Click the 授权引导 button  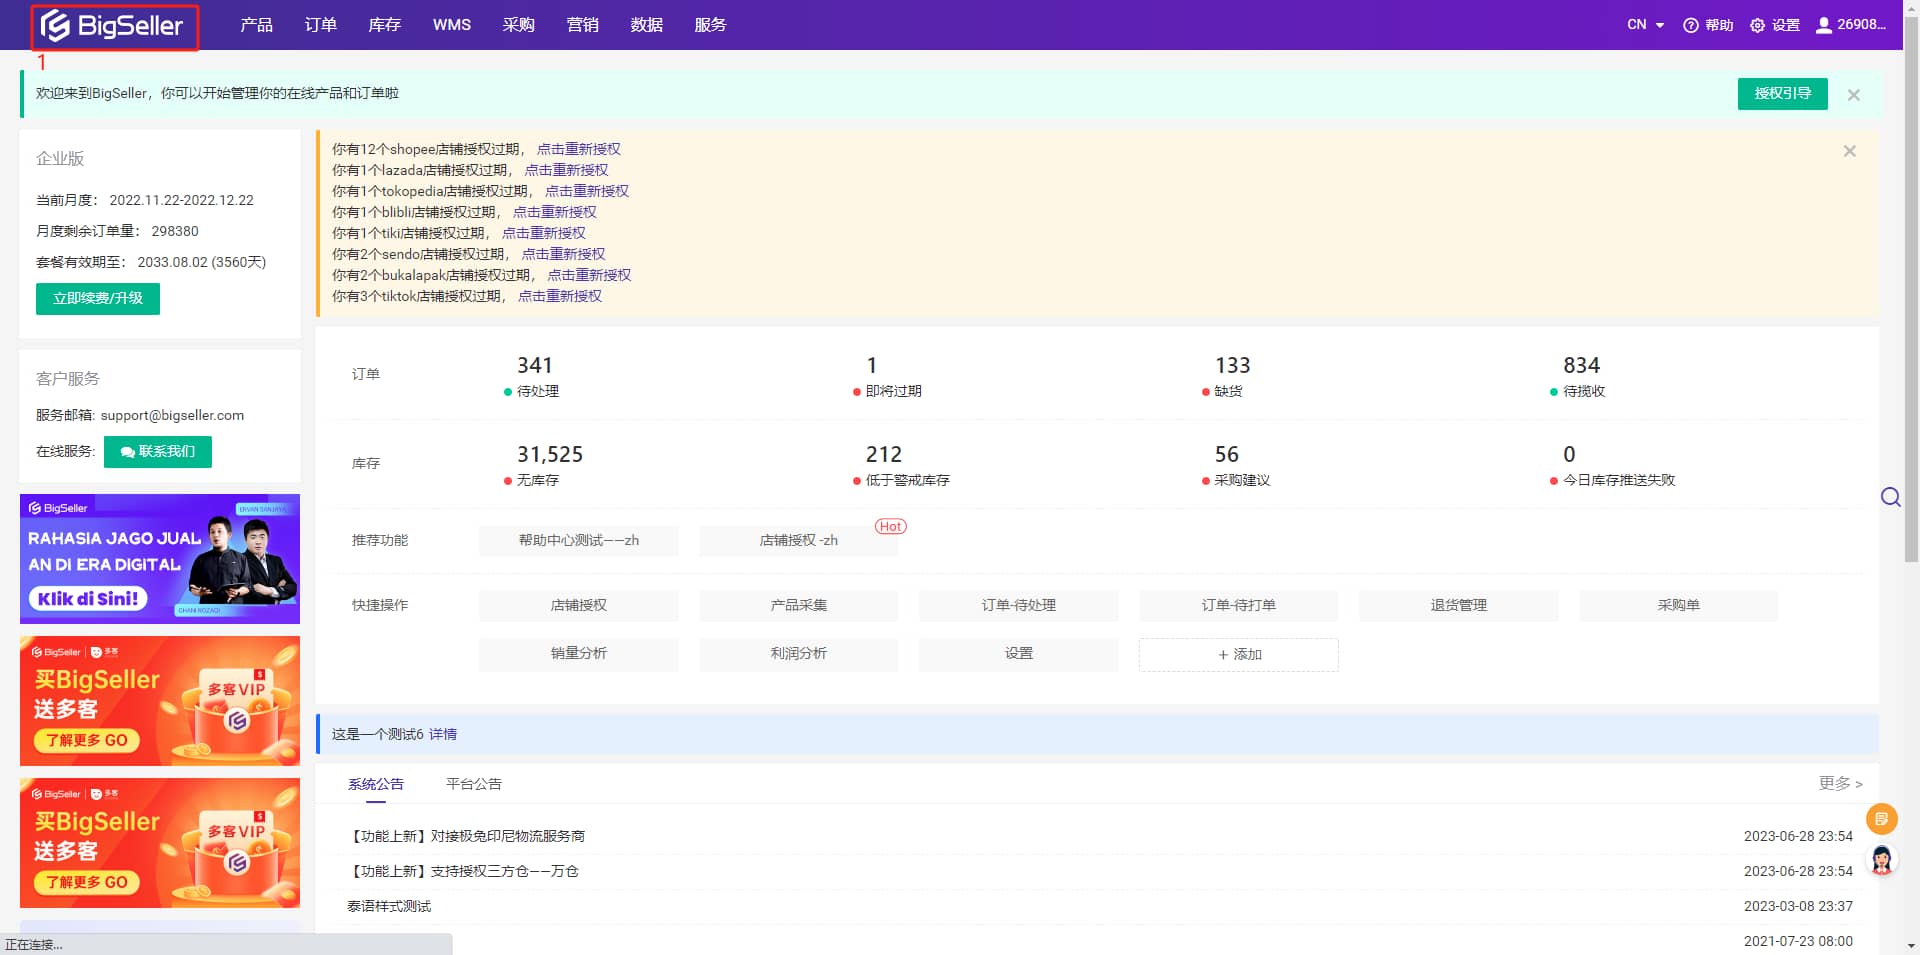click(x=1782, y=94)
